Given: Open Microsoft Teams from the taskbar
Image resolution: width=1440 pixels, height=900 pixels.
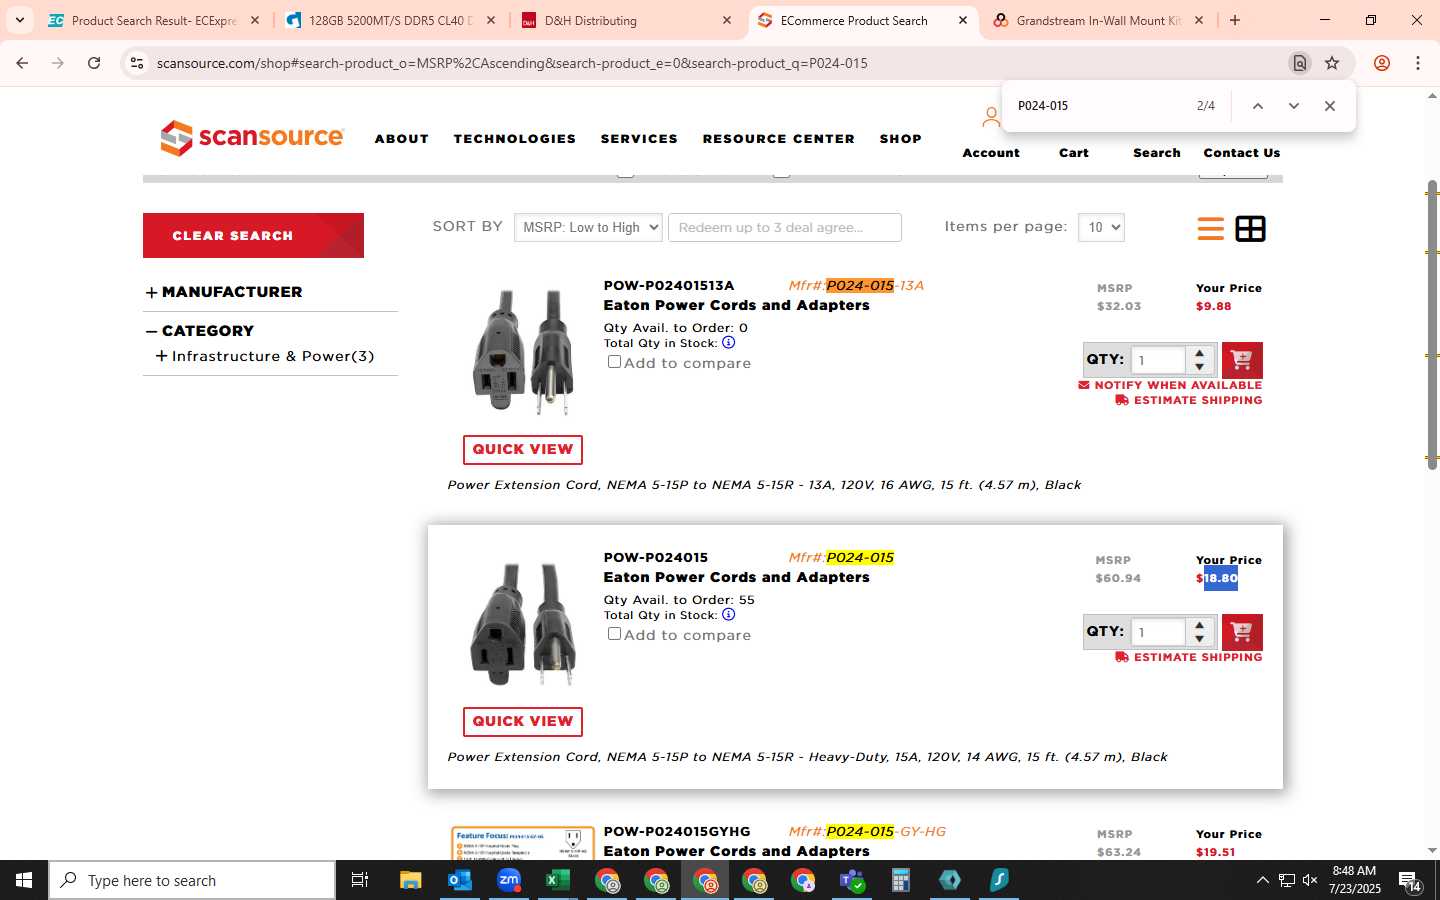Looking at the screenshot, I should click(852, 880).
